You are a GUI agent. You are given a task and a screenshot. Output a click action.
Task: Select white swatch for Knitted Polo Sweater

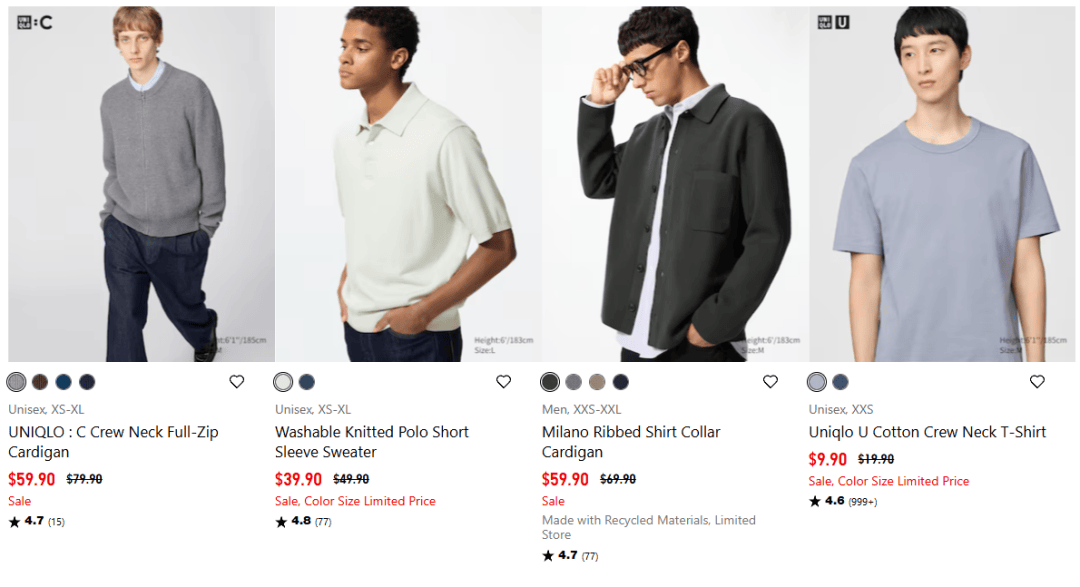pyautogui.click(x=283, y=382)
